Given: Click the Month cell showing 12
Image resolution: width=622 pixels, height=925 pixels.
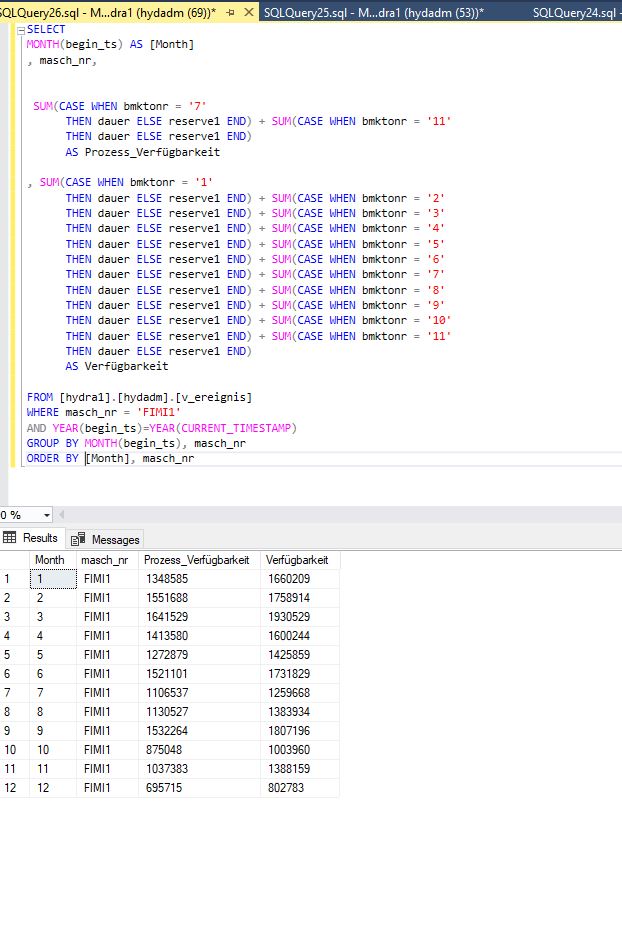Looking at the screenshot, I should (53, 788).
